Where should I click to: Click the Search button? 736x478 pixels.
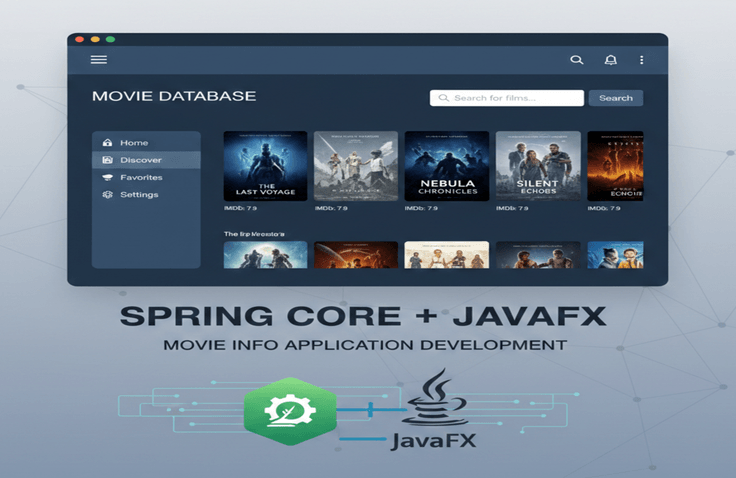[x=616, y=98]
